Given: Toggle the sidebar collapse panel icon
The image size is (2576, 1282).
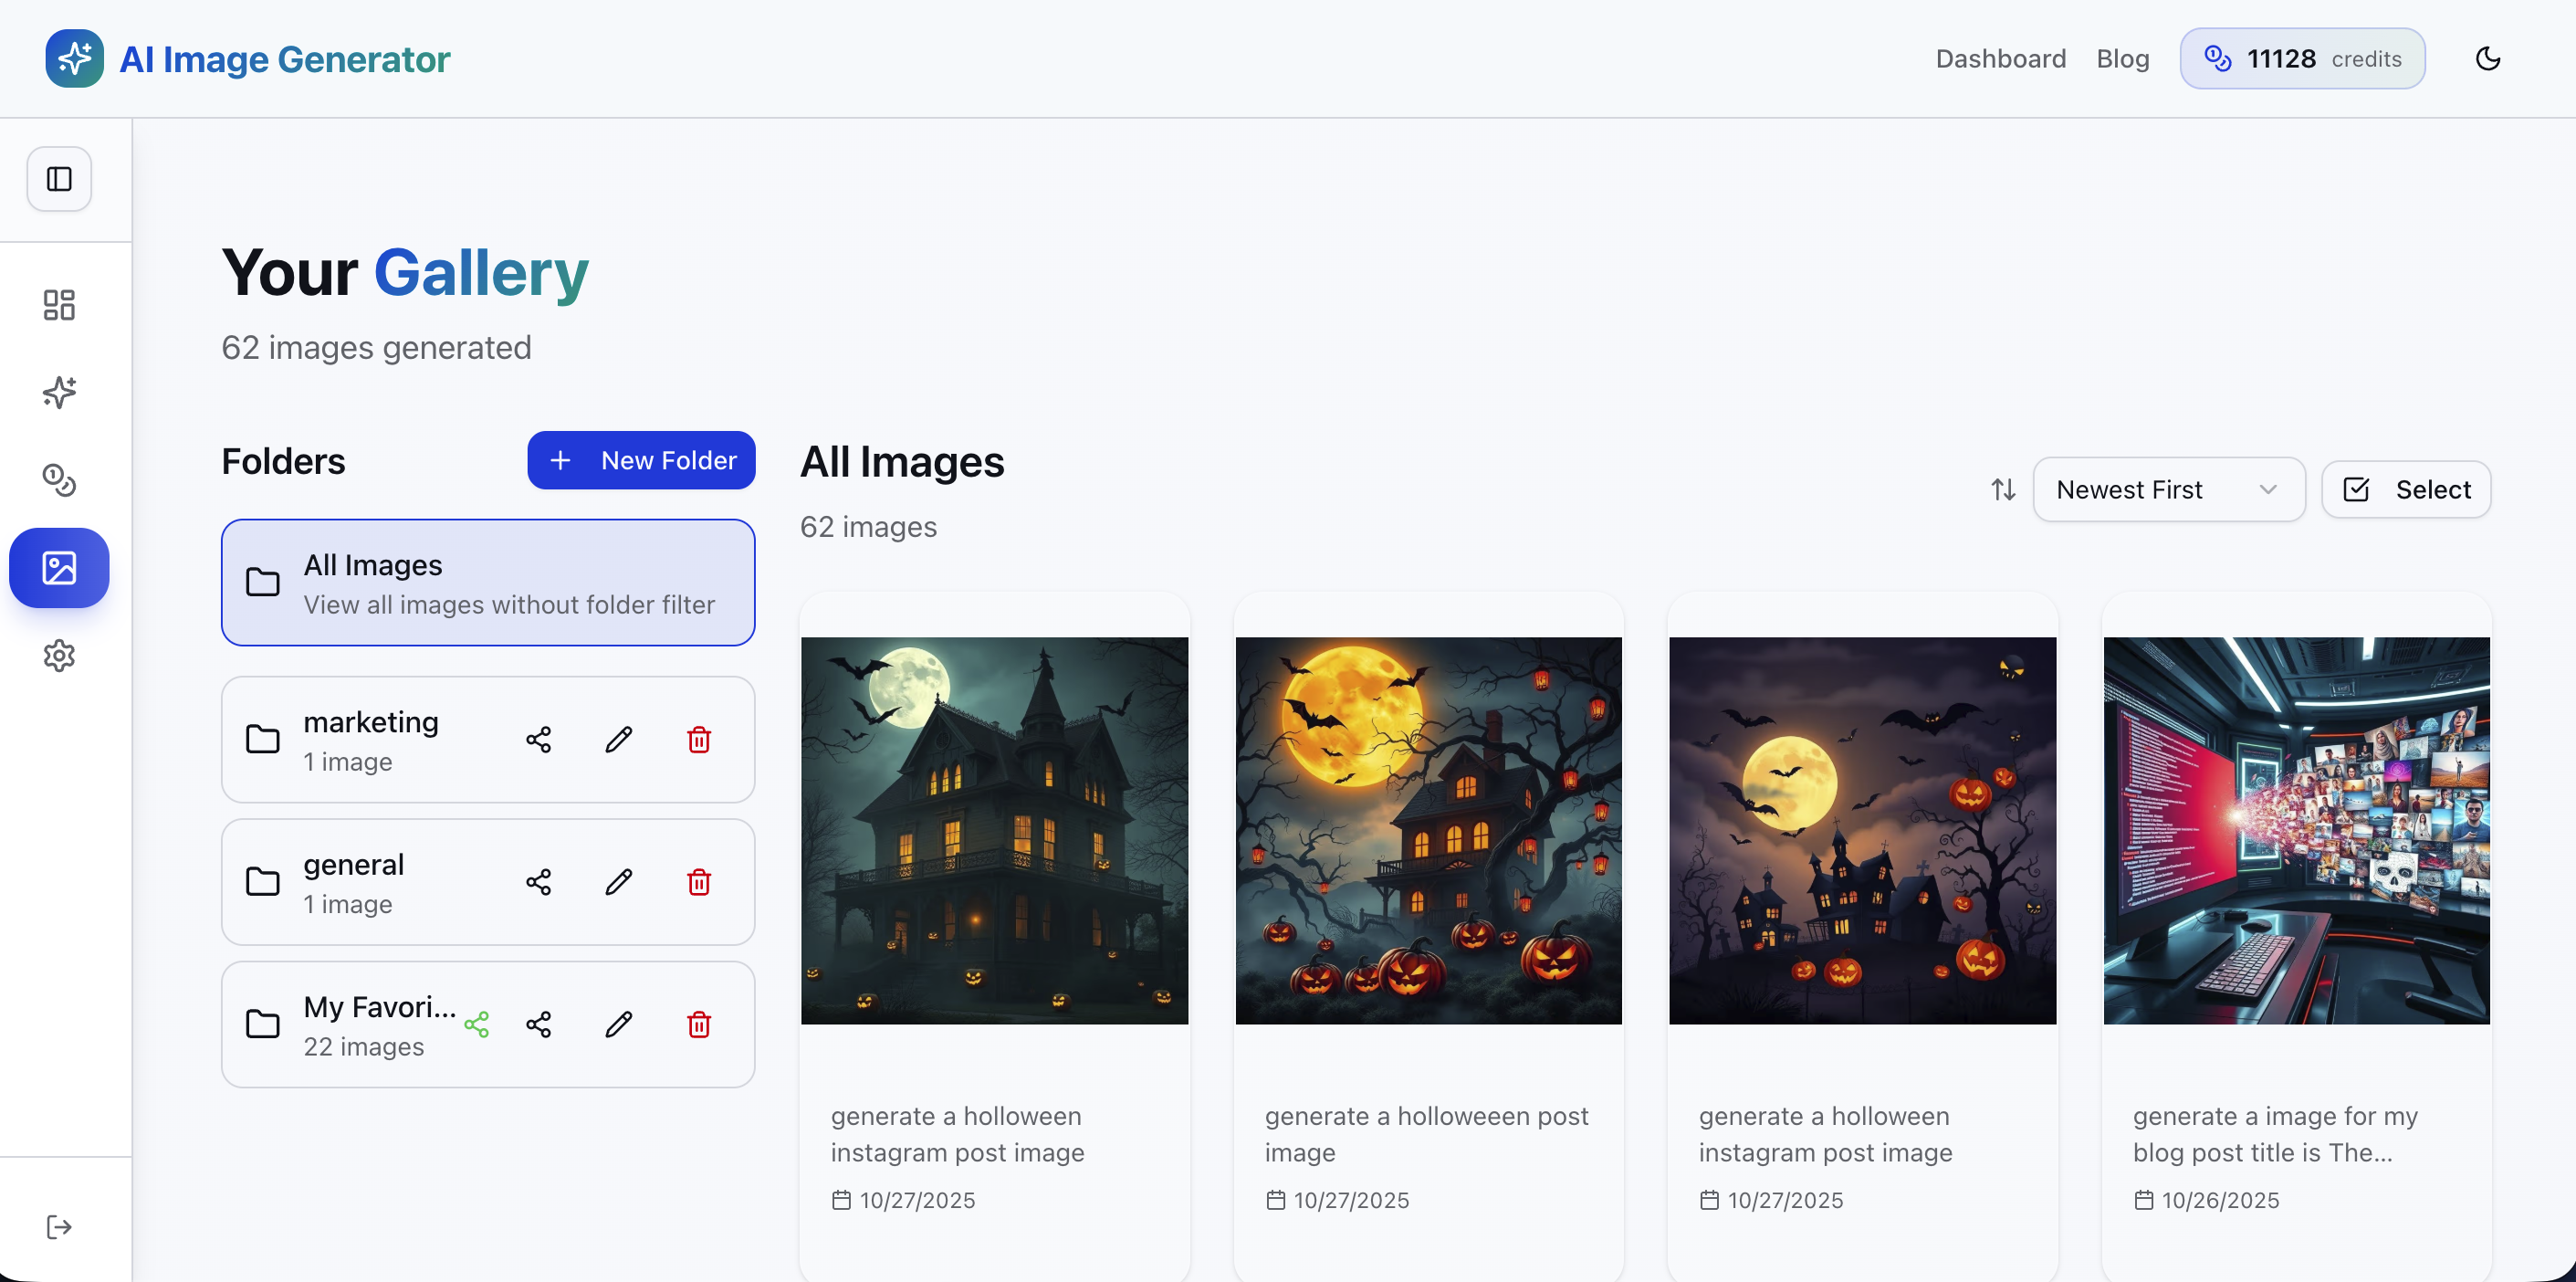Looking at the screenshot, I should pos(59,179).
